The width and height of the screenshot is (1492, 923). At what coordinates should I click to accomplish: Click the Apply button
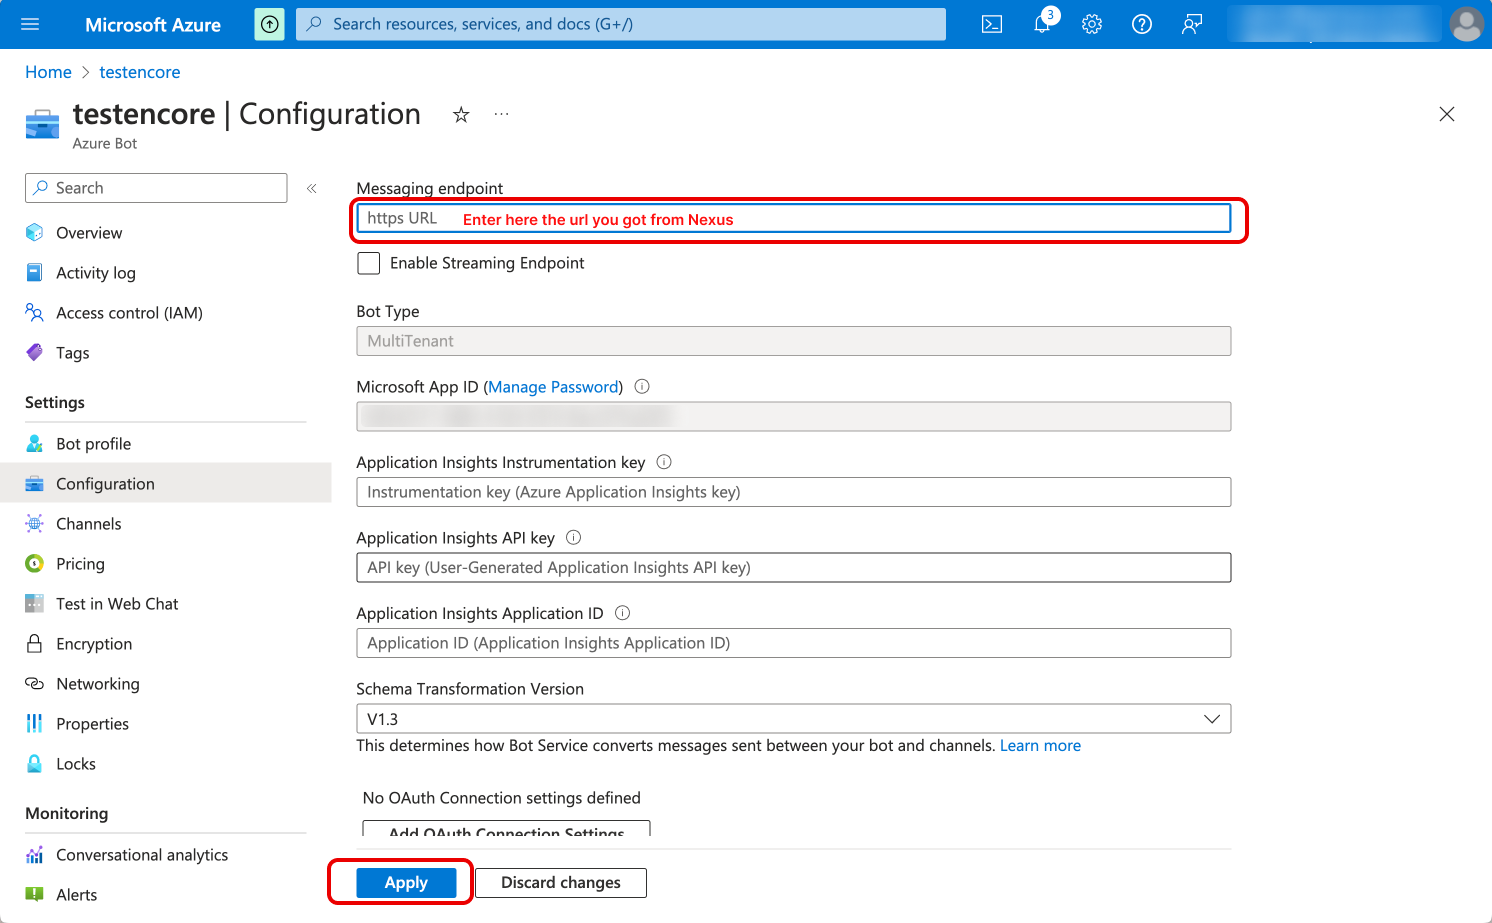click(406, 883)
